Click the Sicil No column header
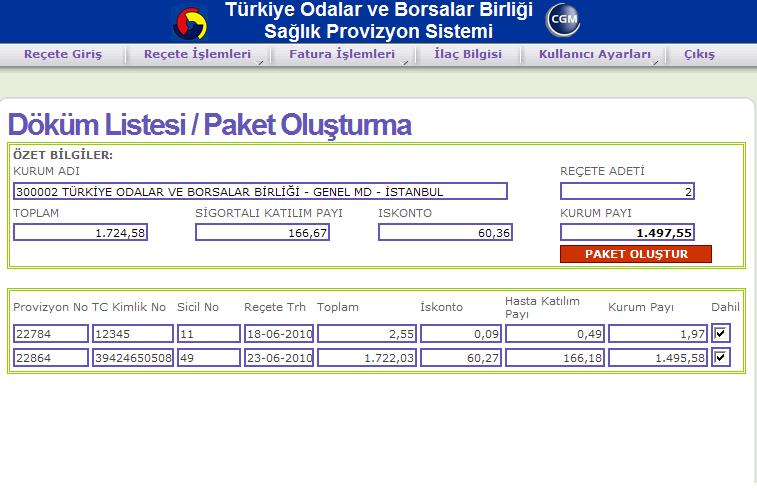Screen dimensions: 757x499 (x=198, y=307)
